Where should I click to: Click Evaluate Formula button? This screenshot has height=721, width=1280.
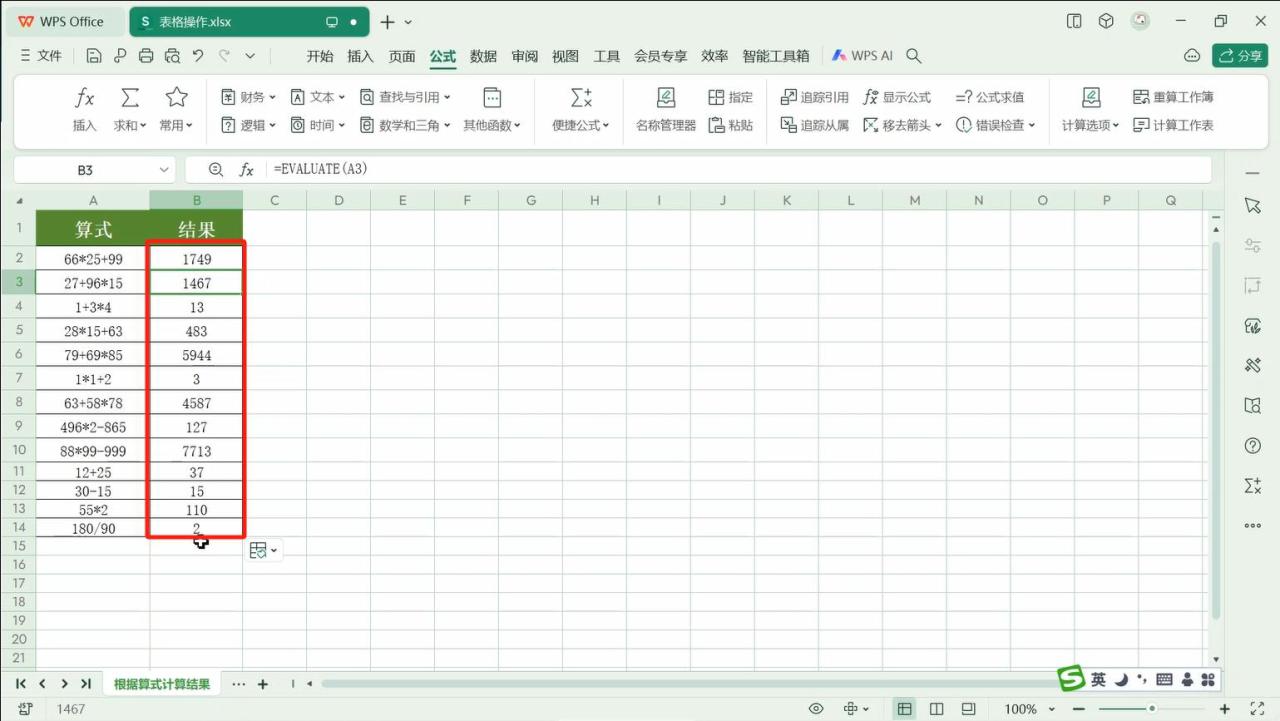click(x=989, y=97)
